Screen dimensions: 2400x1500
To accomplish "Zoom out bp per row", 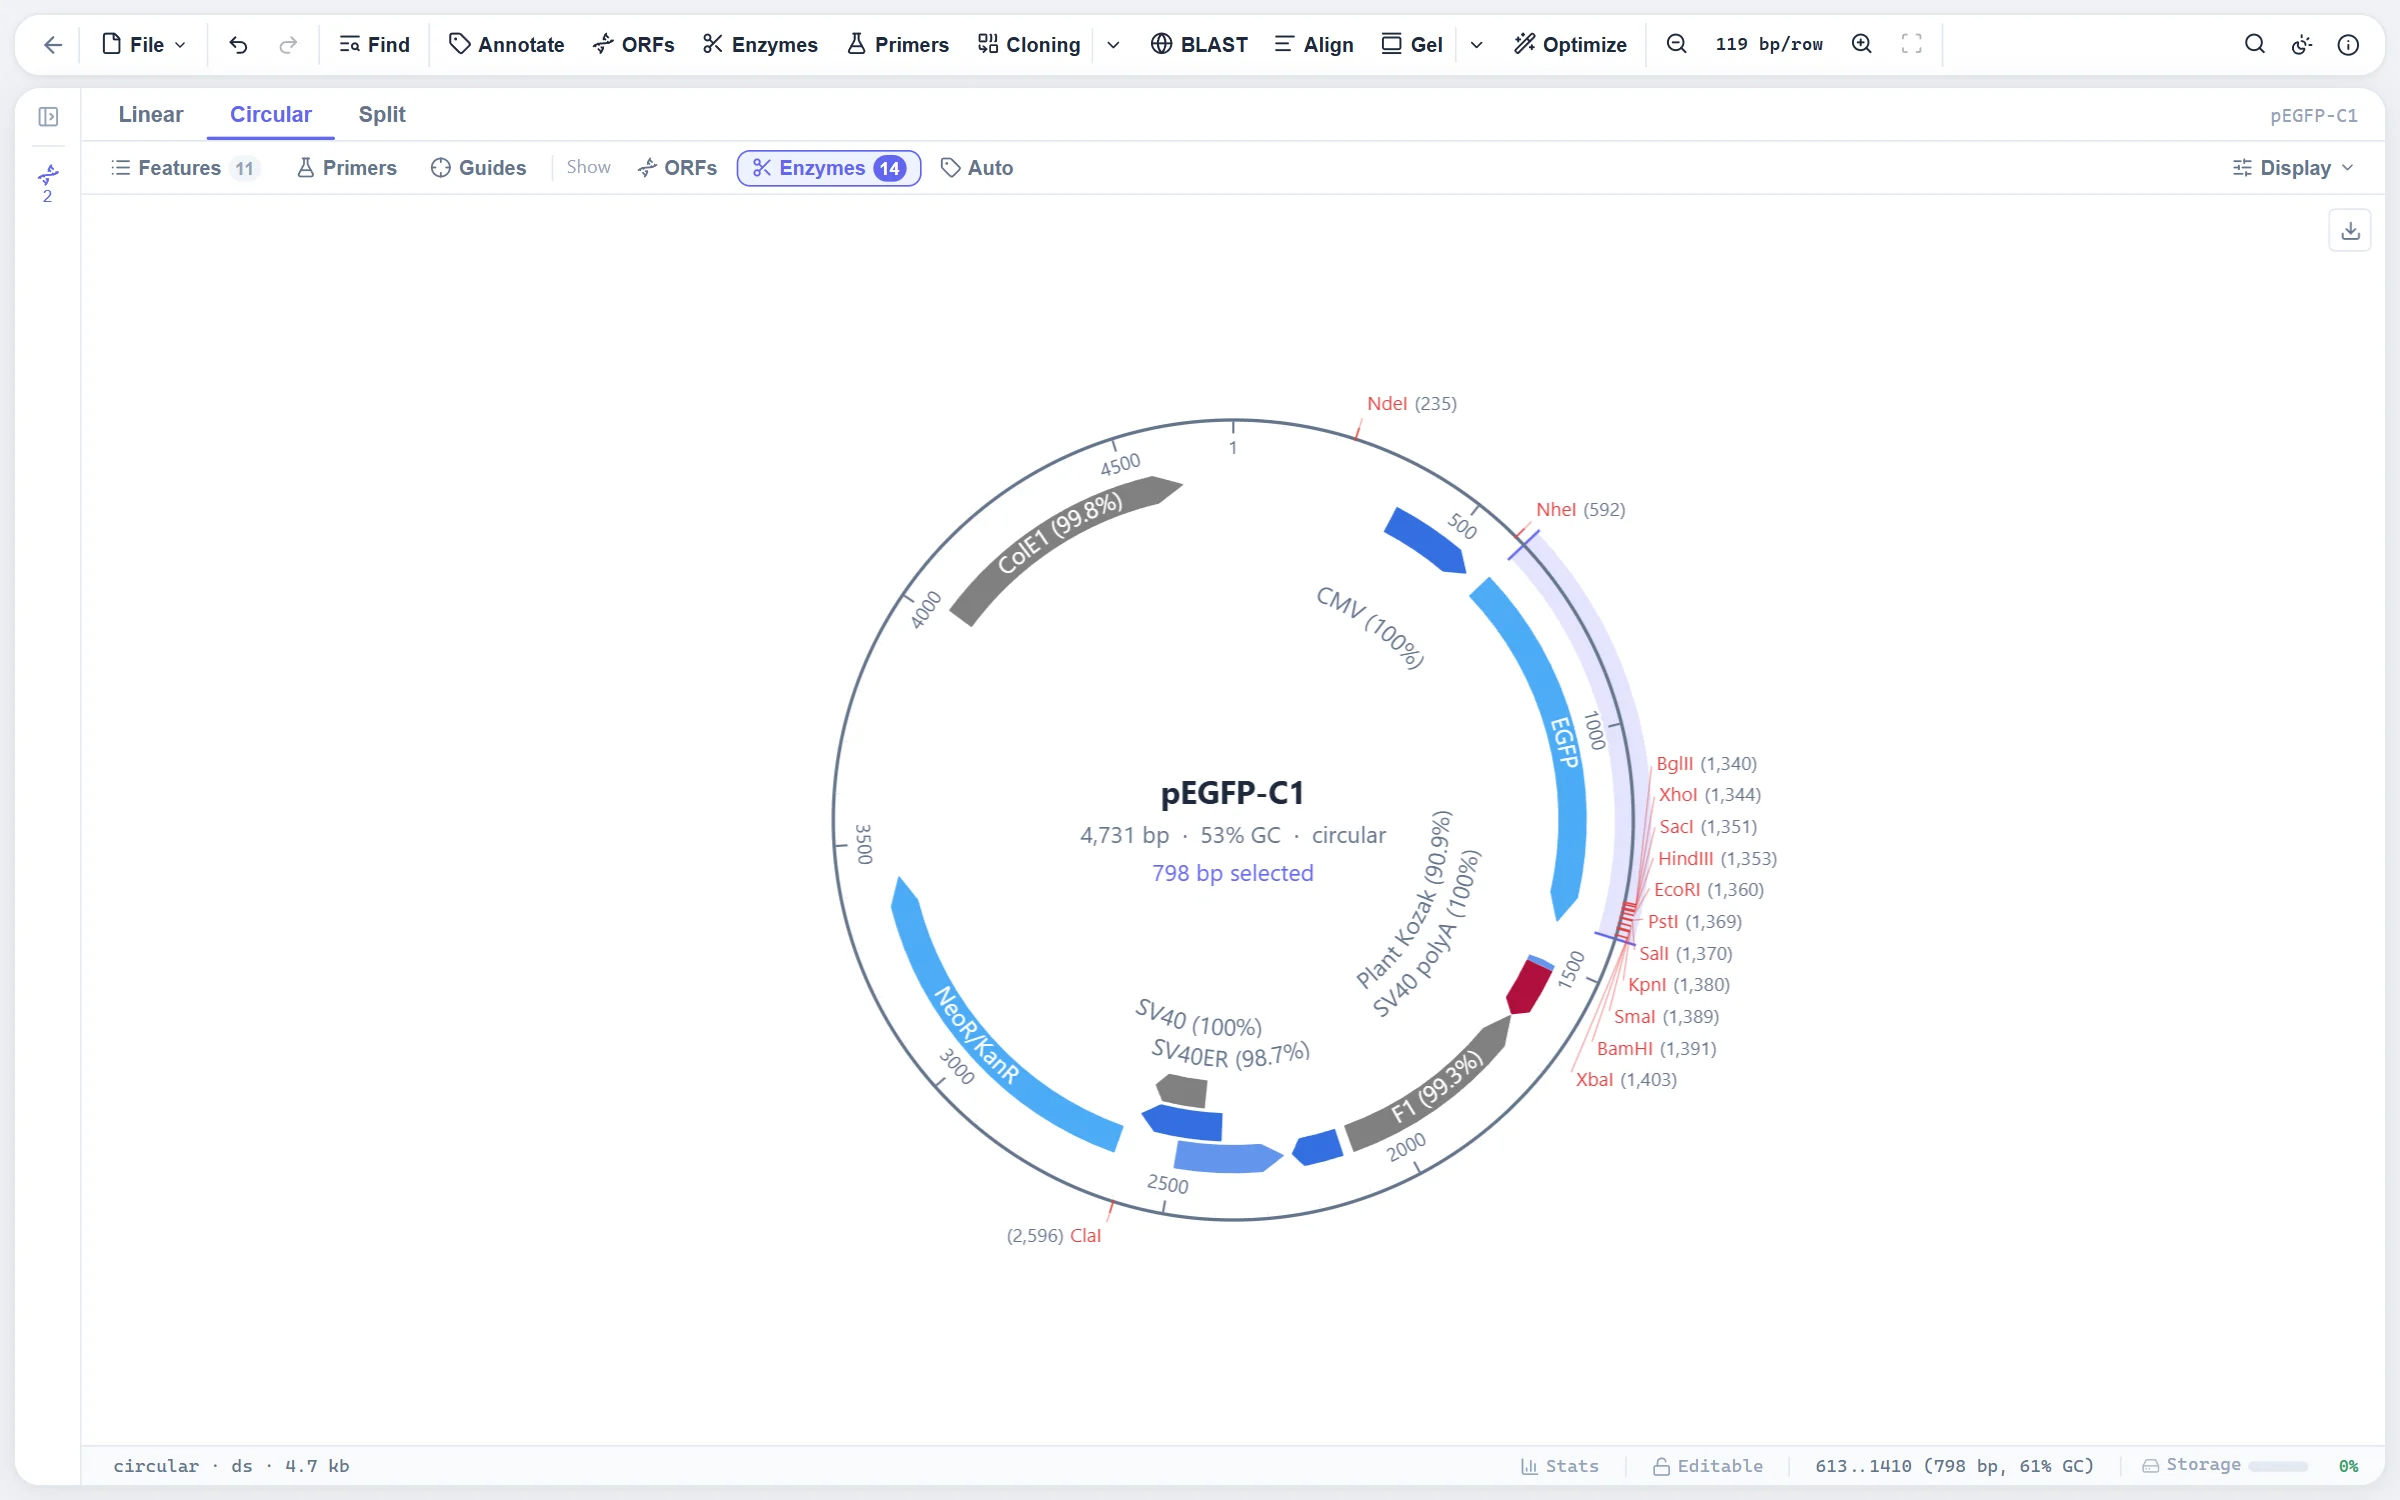I will (x=1677, y=44).
